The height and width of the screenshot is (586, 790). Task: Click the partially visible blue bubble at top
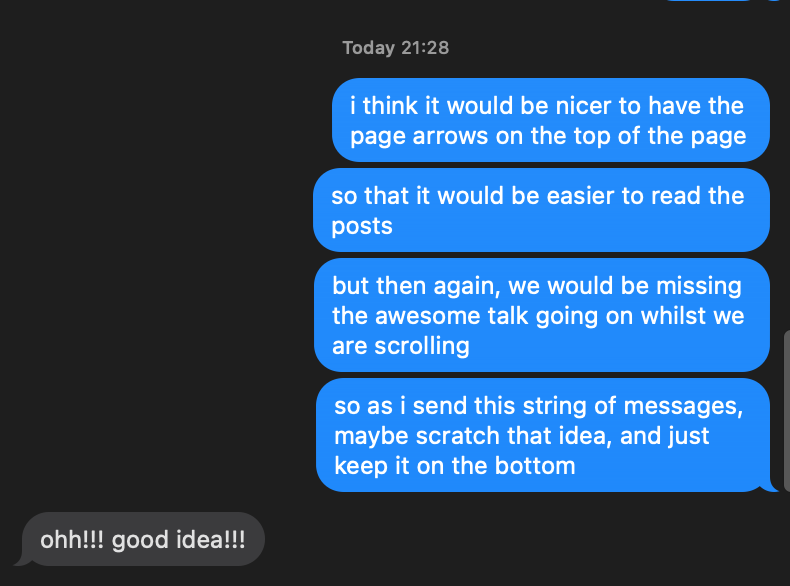point(710,2)
